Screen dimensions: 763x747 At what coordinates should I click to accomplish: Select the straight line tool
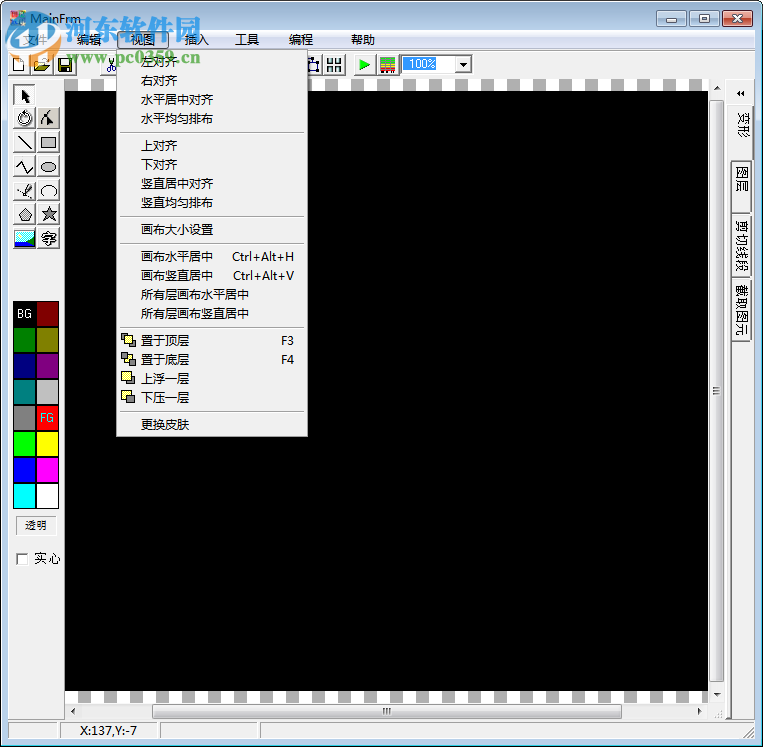[x=24, y=142]
